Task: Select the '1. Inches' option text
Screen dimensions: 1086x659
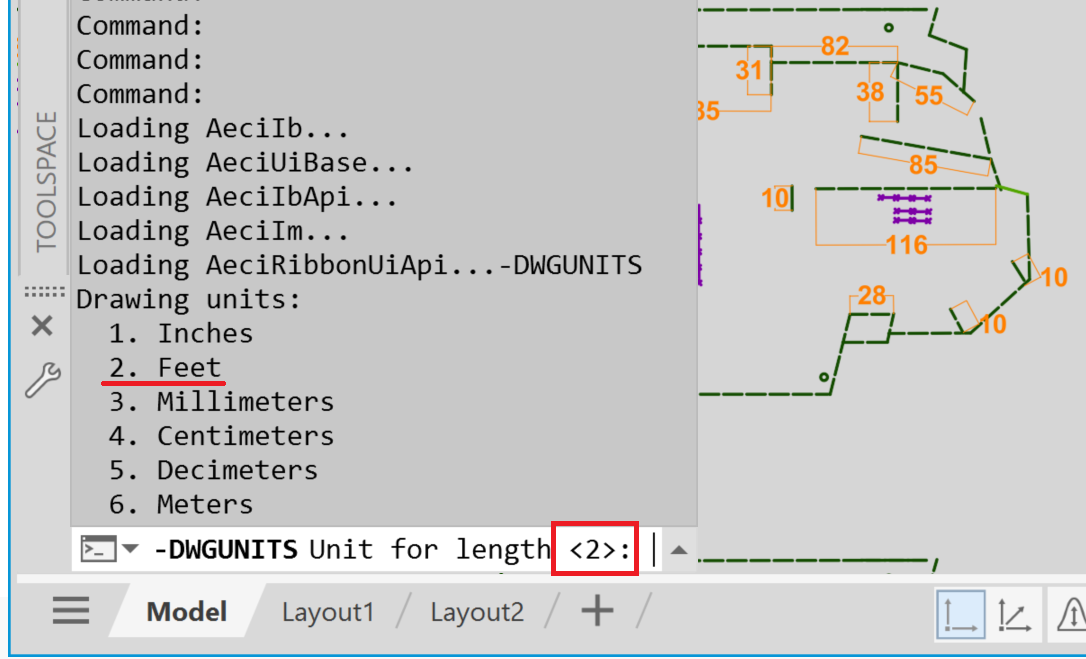Action: (x=181, y=333)
